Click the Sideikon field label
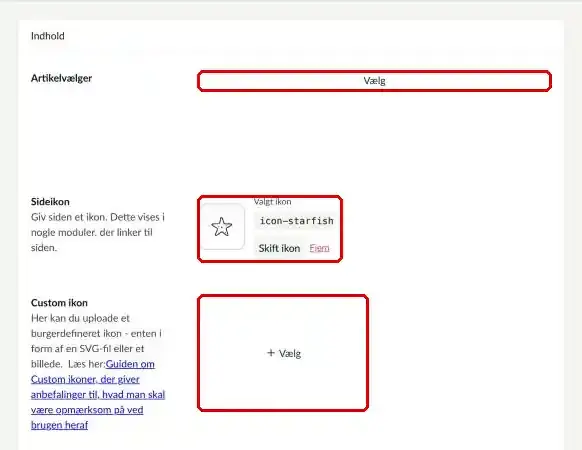 [x=50, y=202]
